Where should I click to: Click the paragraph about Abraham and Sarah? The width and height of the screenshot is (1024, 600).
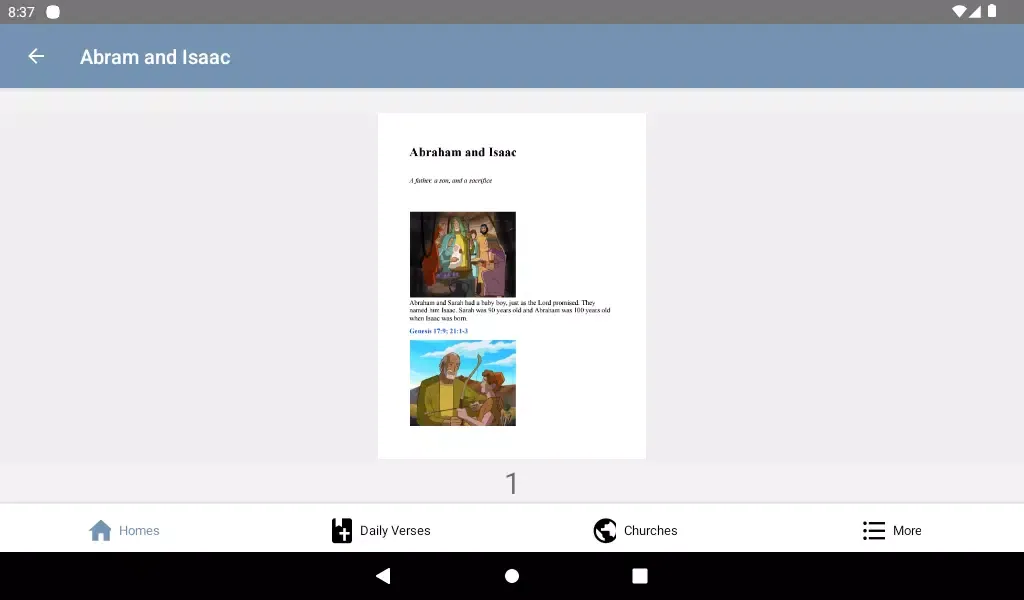coord(510,311)
